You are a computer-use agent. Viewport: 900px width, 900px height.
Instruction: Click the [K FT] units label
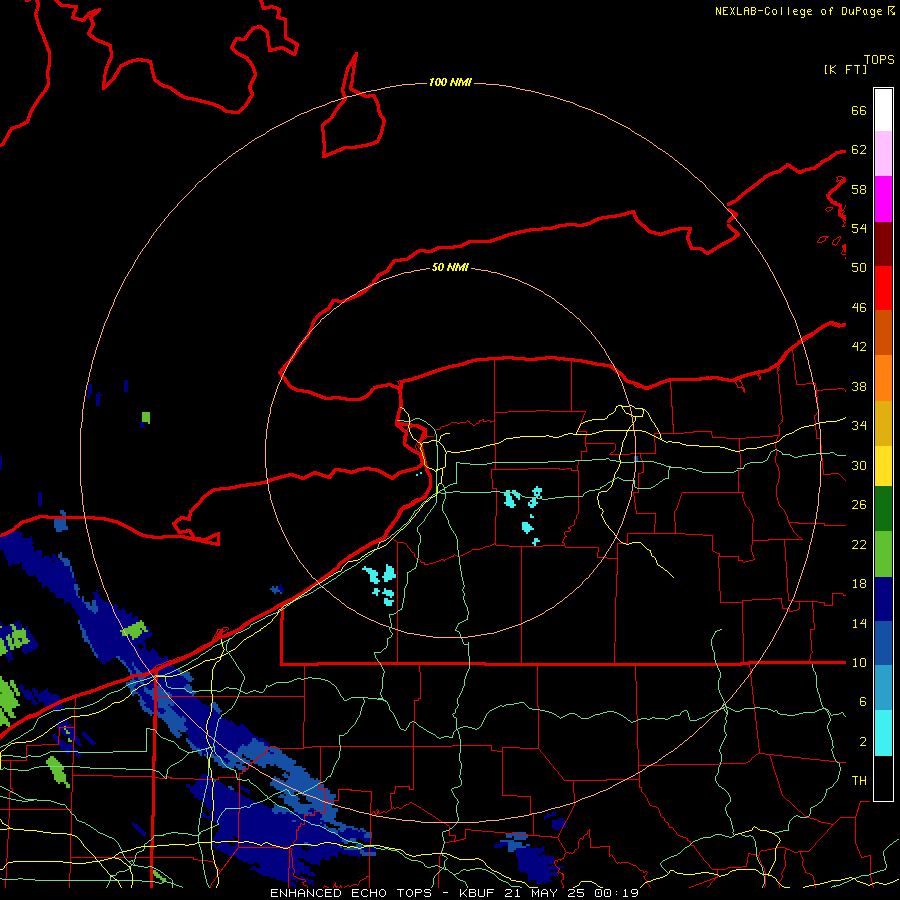click(x=845, y=70)
